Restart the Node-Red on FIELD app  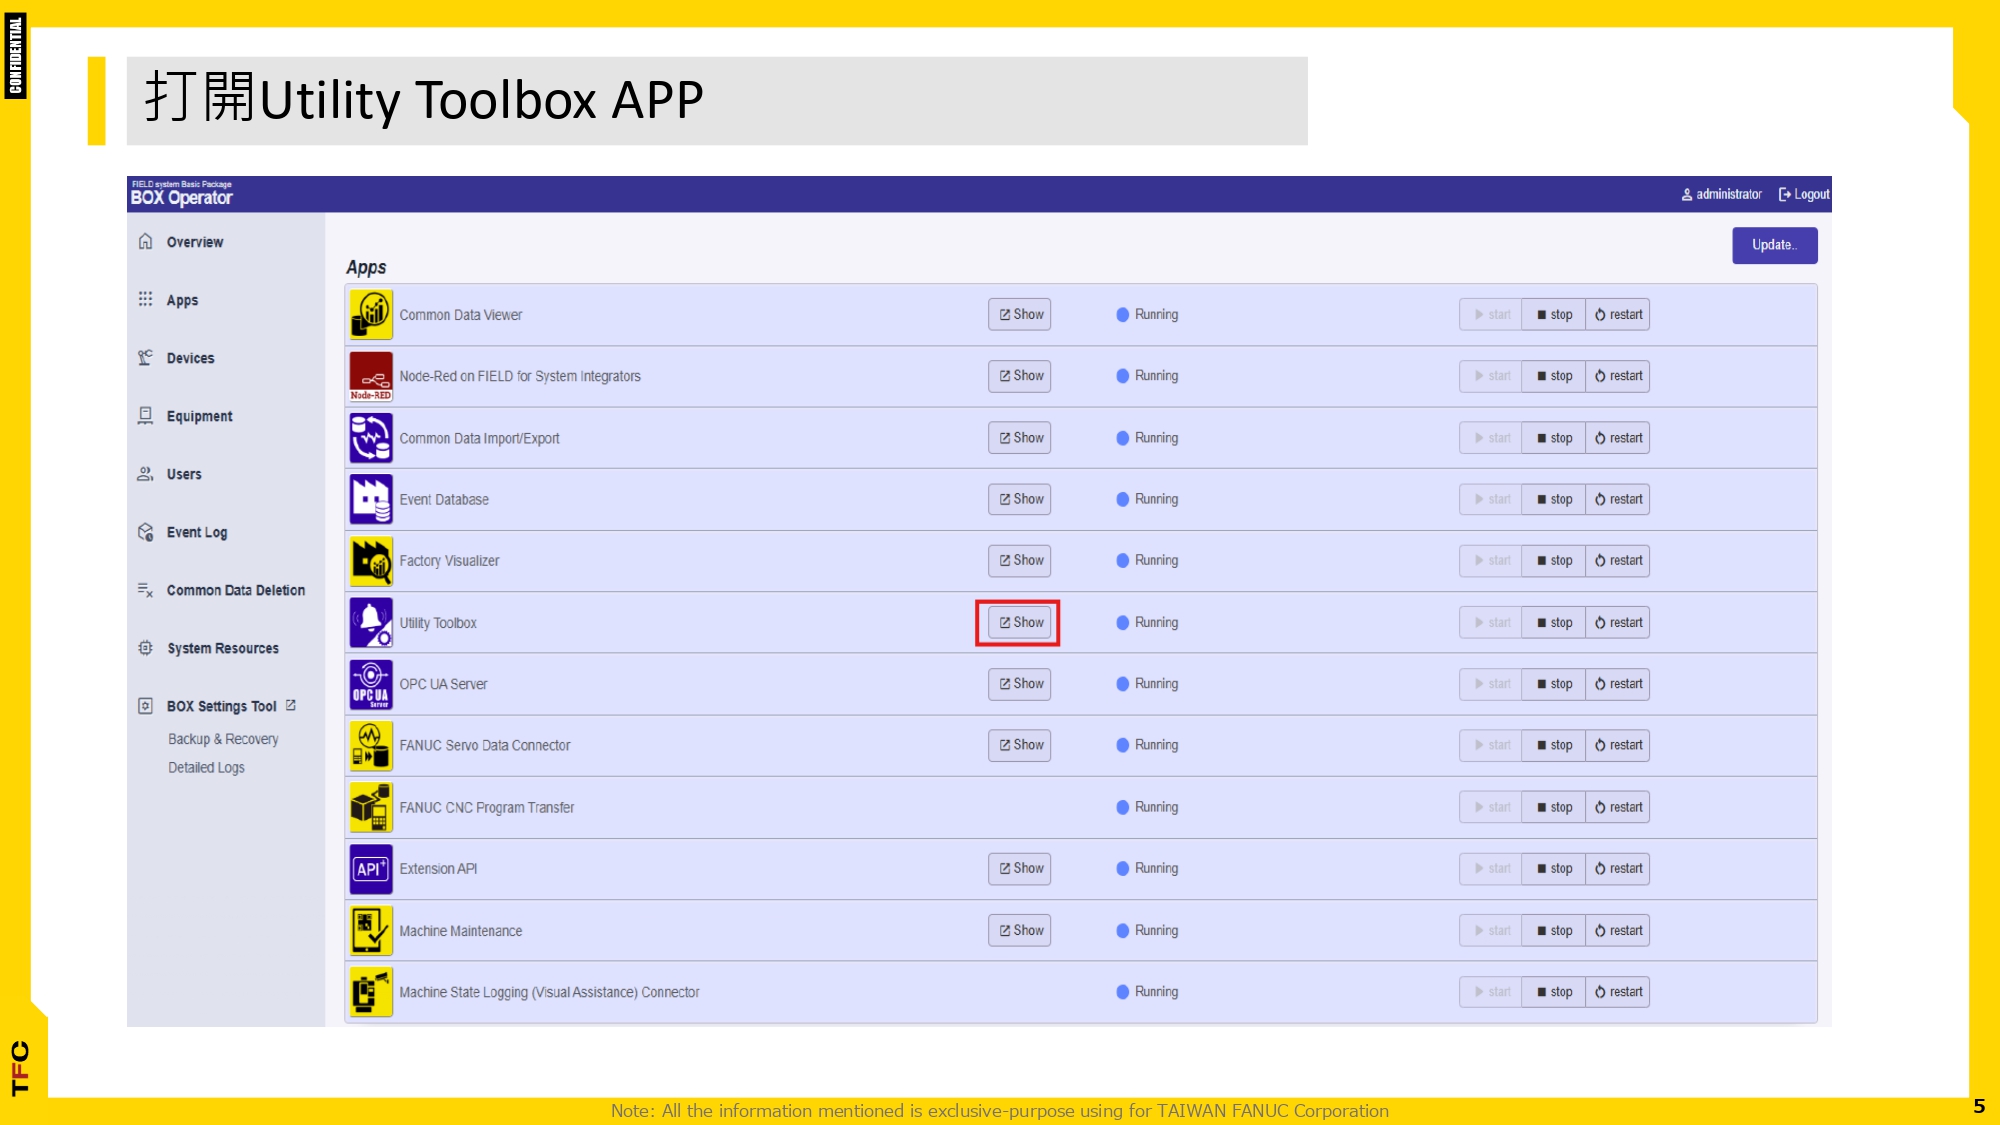click(x=1617, y=376)
